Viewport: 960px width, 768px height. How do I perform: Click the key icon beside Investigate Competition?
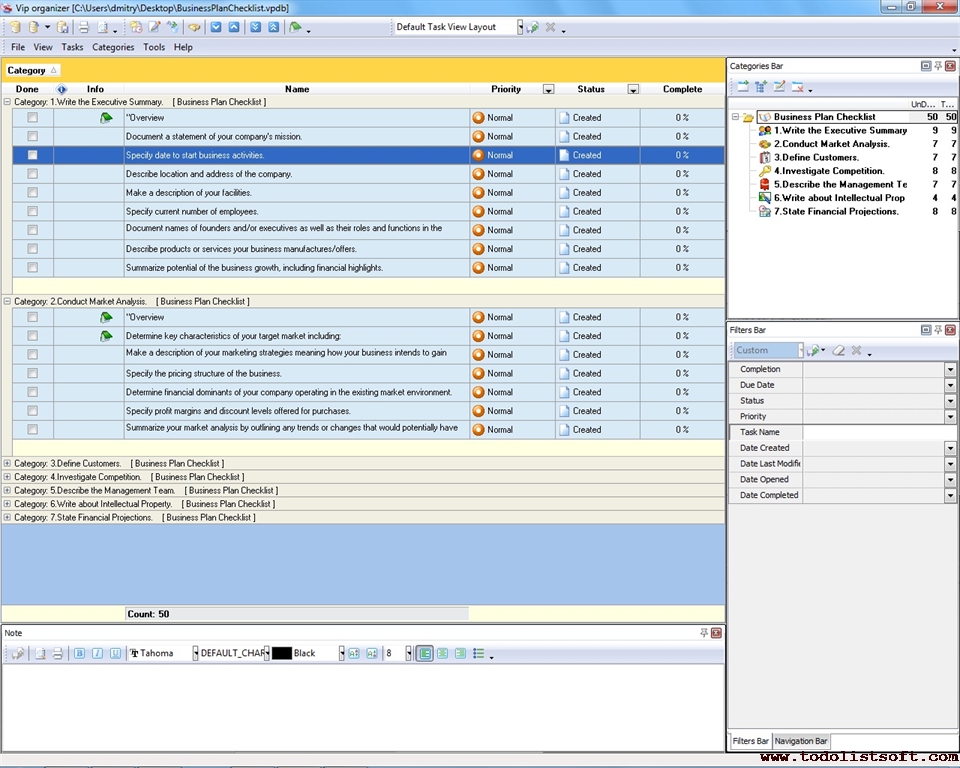pyautogui.click(x=765, y=171)
